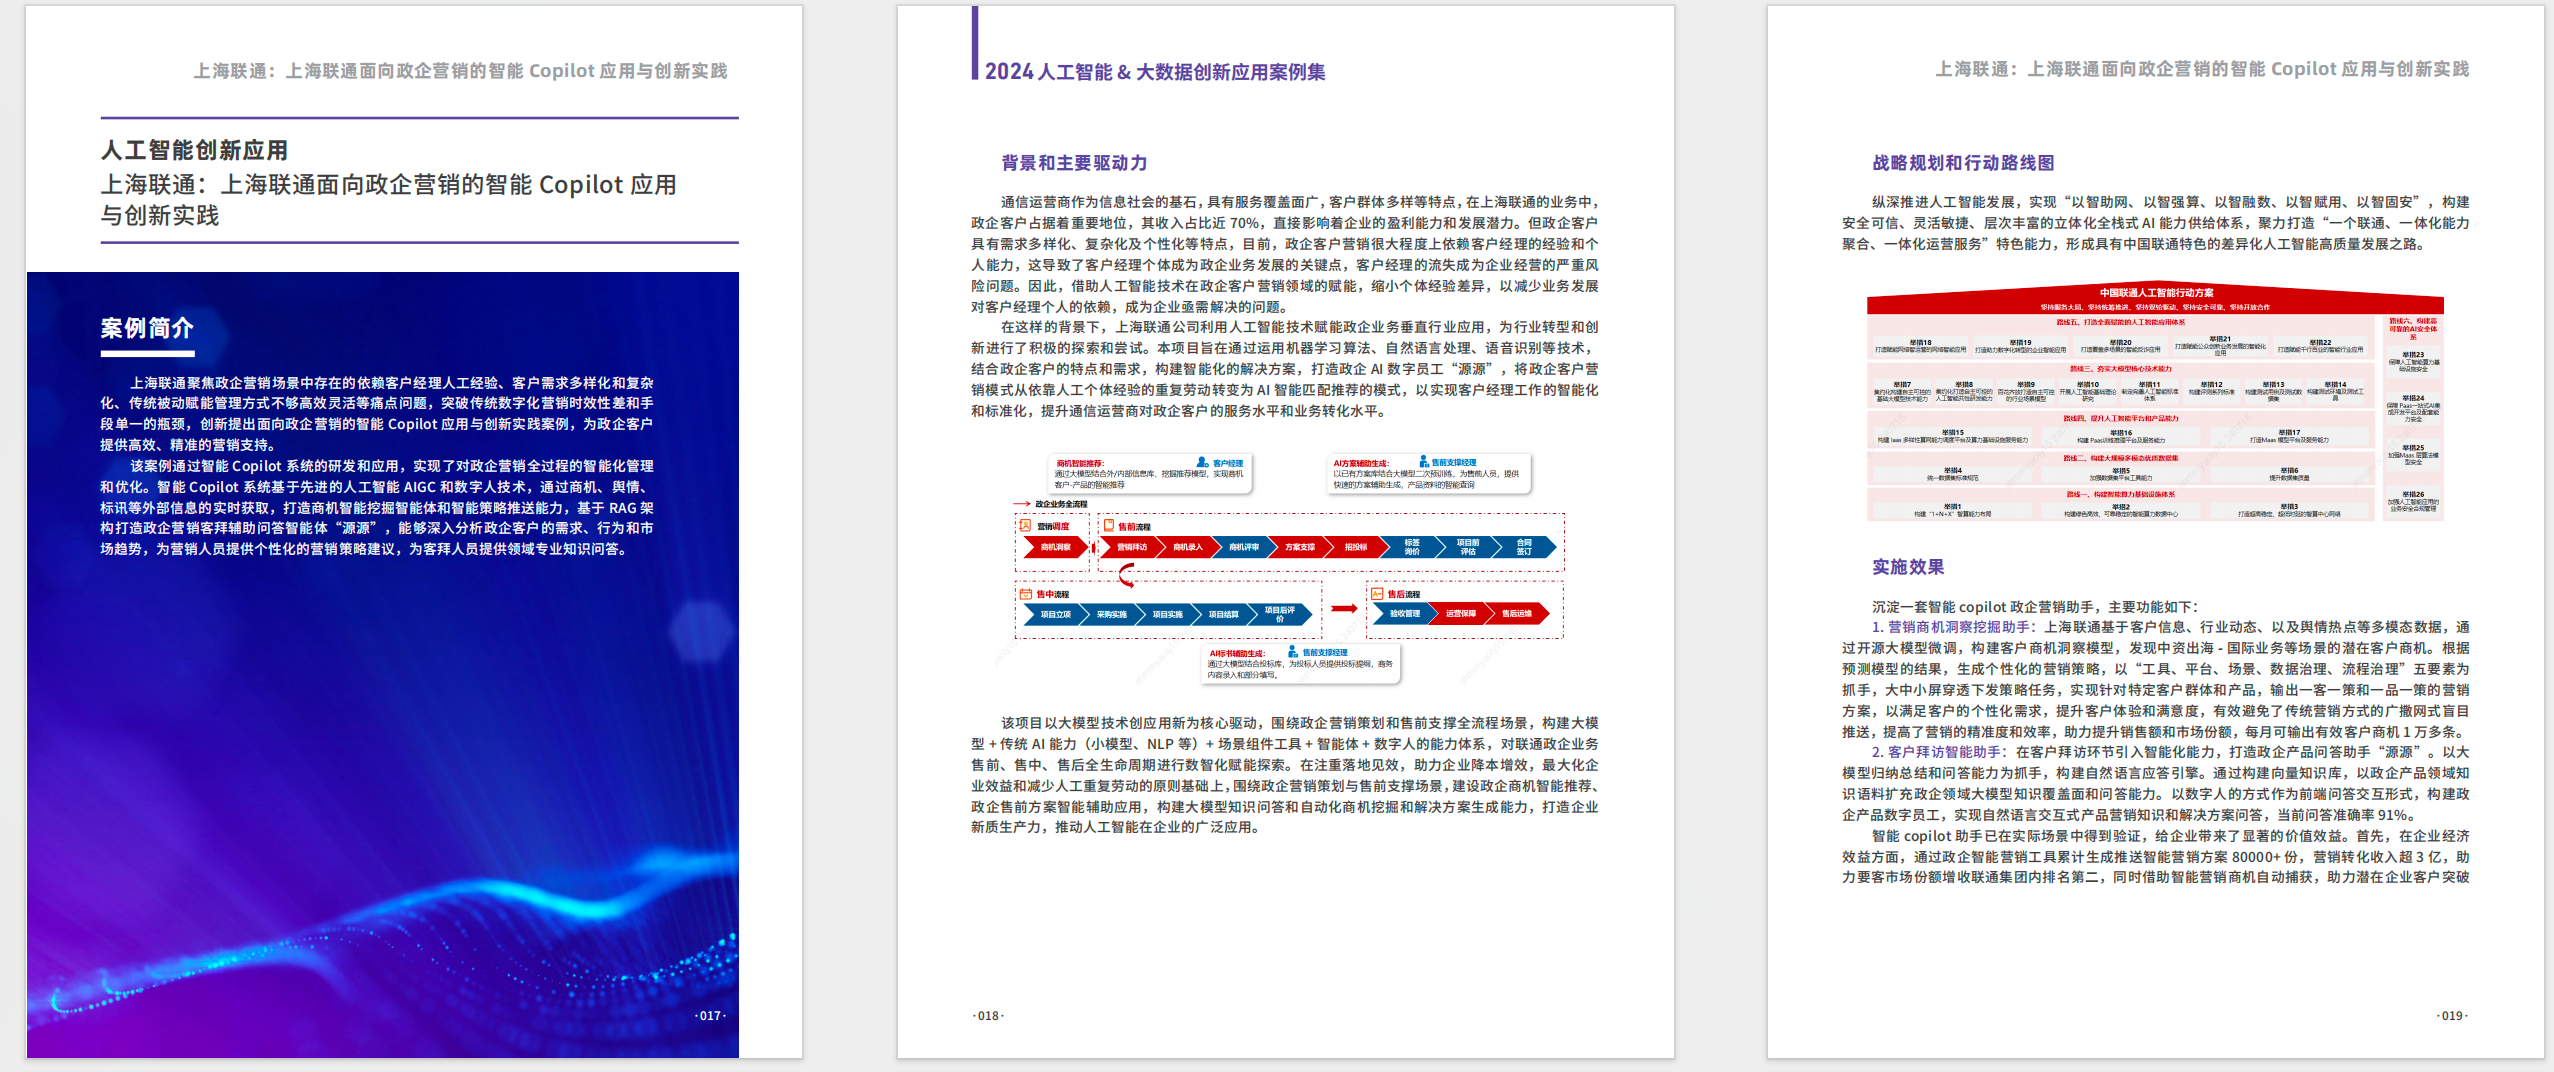Viewport: 2554px width, 1072px height.
Task: Click the 路线一 red row title
Action: [x=2121, y=494]
